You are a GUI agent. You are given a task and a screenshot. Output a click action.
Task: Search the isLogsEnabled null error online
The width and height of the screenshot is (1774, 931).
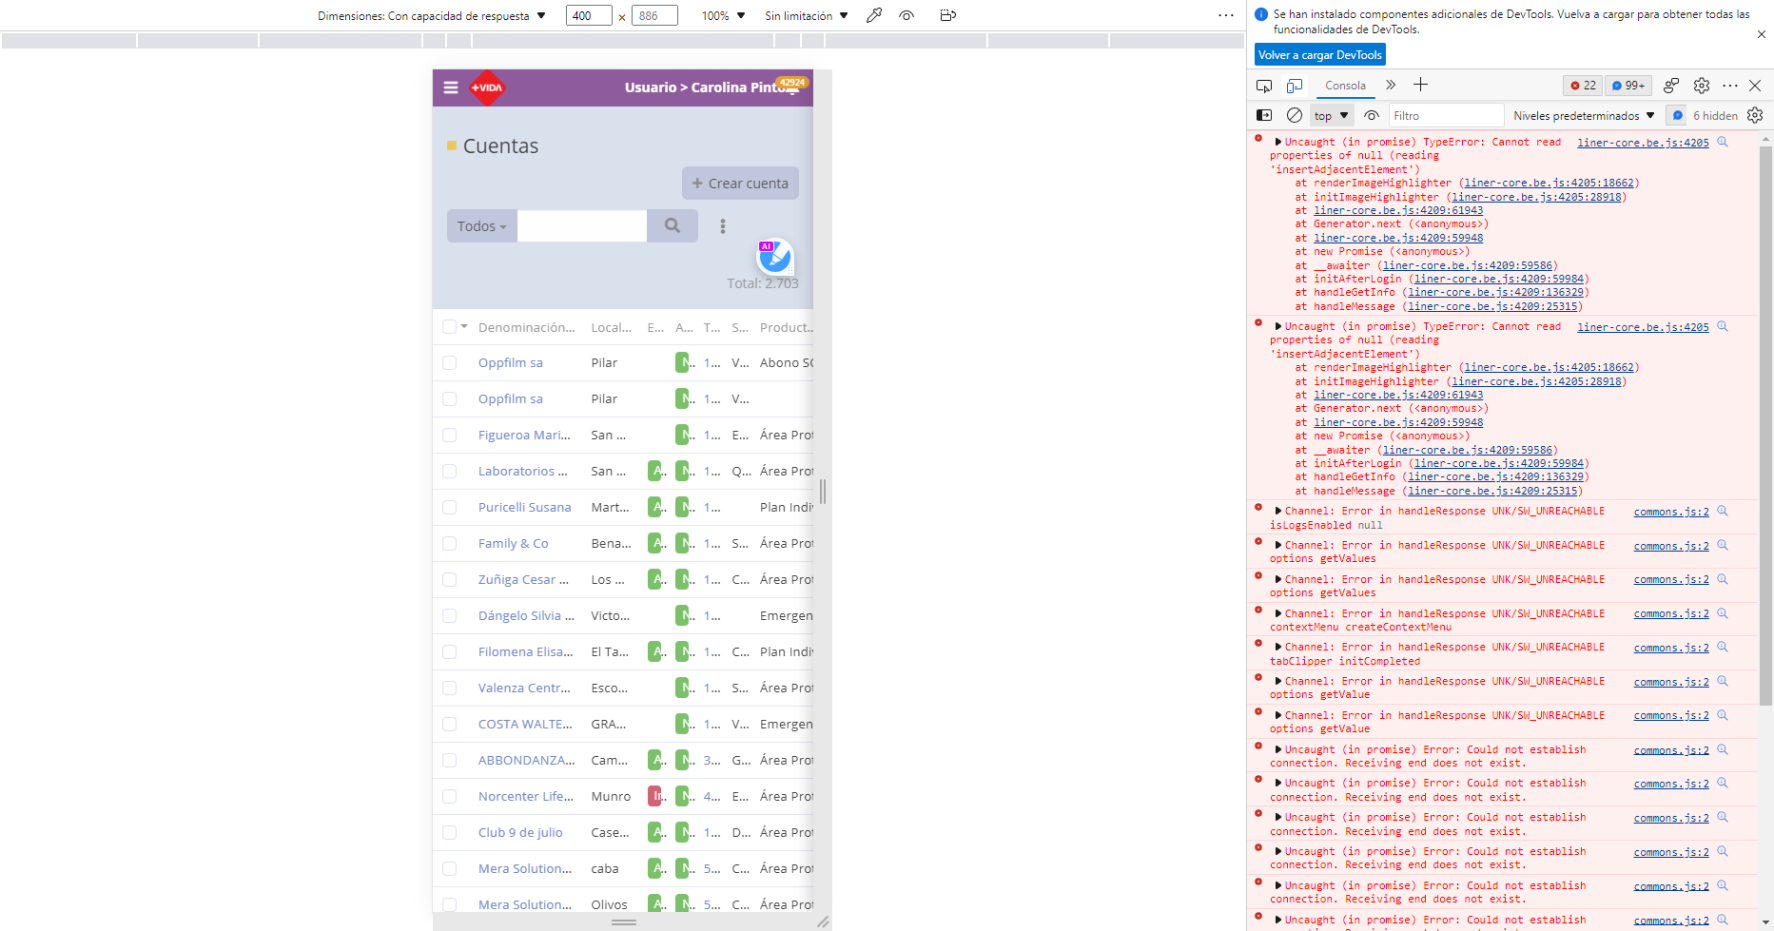point(1722,511)
